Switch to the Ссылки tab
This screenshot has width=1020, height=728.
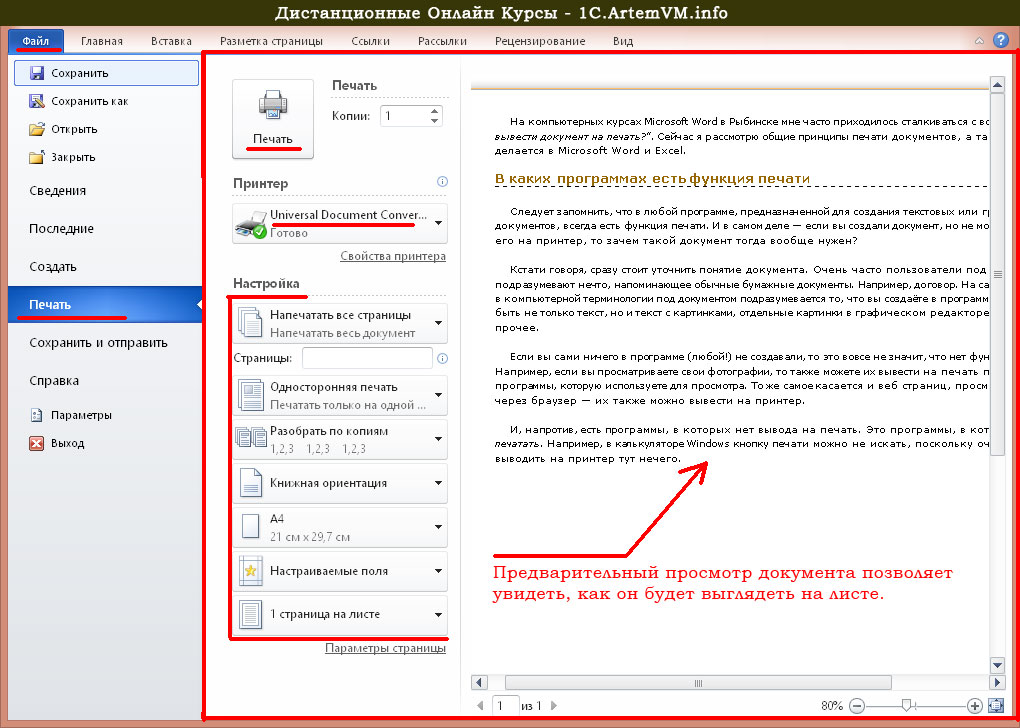click(x=370, y=41)
